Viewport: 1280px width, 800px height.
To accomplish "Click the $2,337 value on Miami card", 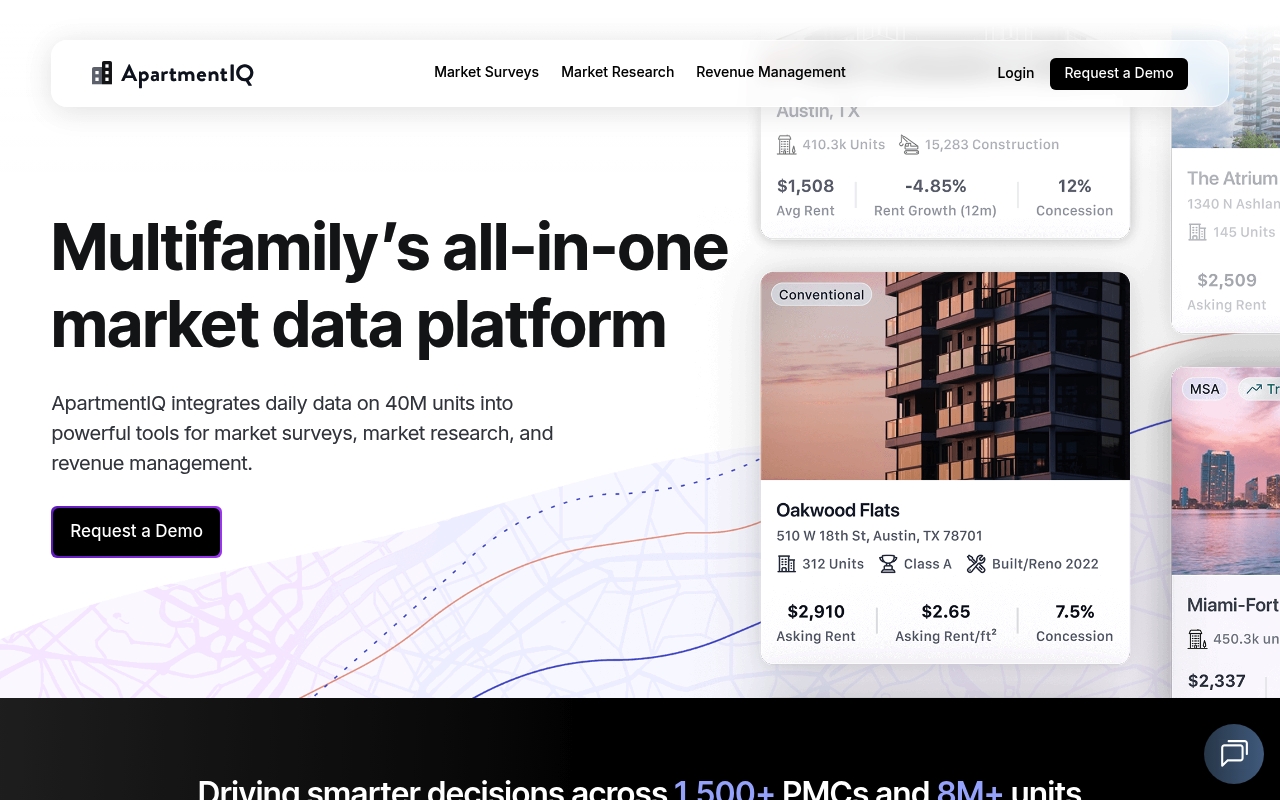I will pos(1217,682).
